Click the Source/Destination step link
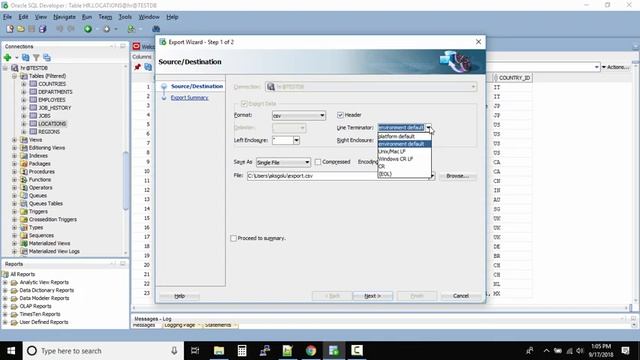 (x=197, y=87)
